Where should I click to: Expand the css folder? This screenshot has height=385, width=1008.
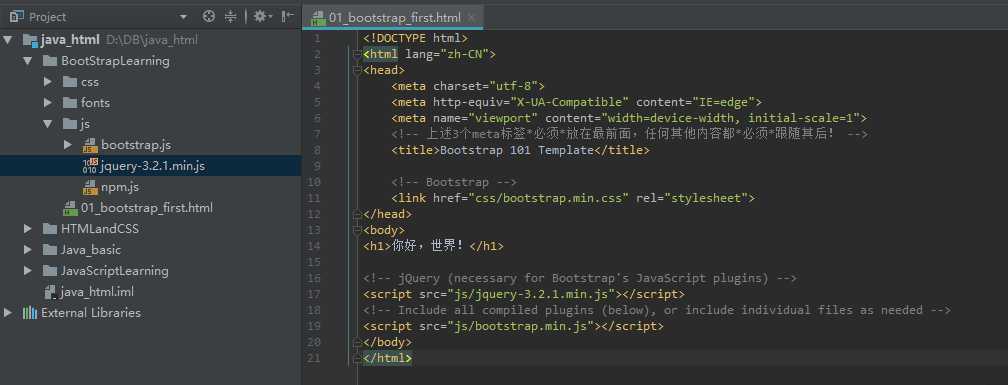tap(48, 82)
